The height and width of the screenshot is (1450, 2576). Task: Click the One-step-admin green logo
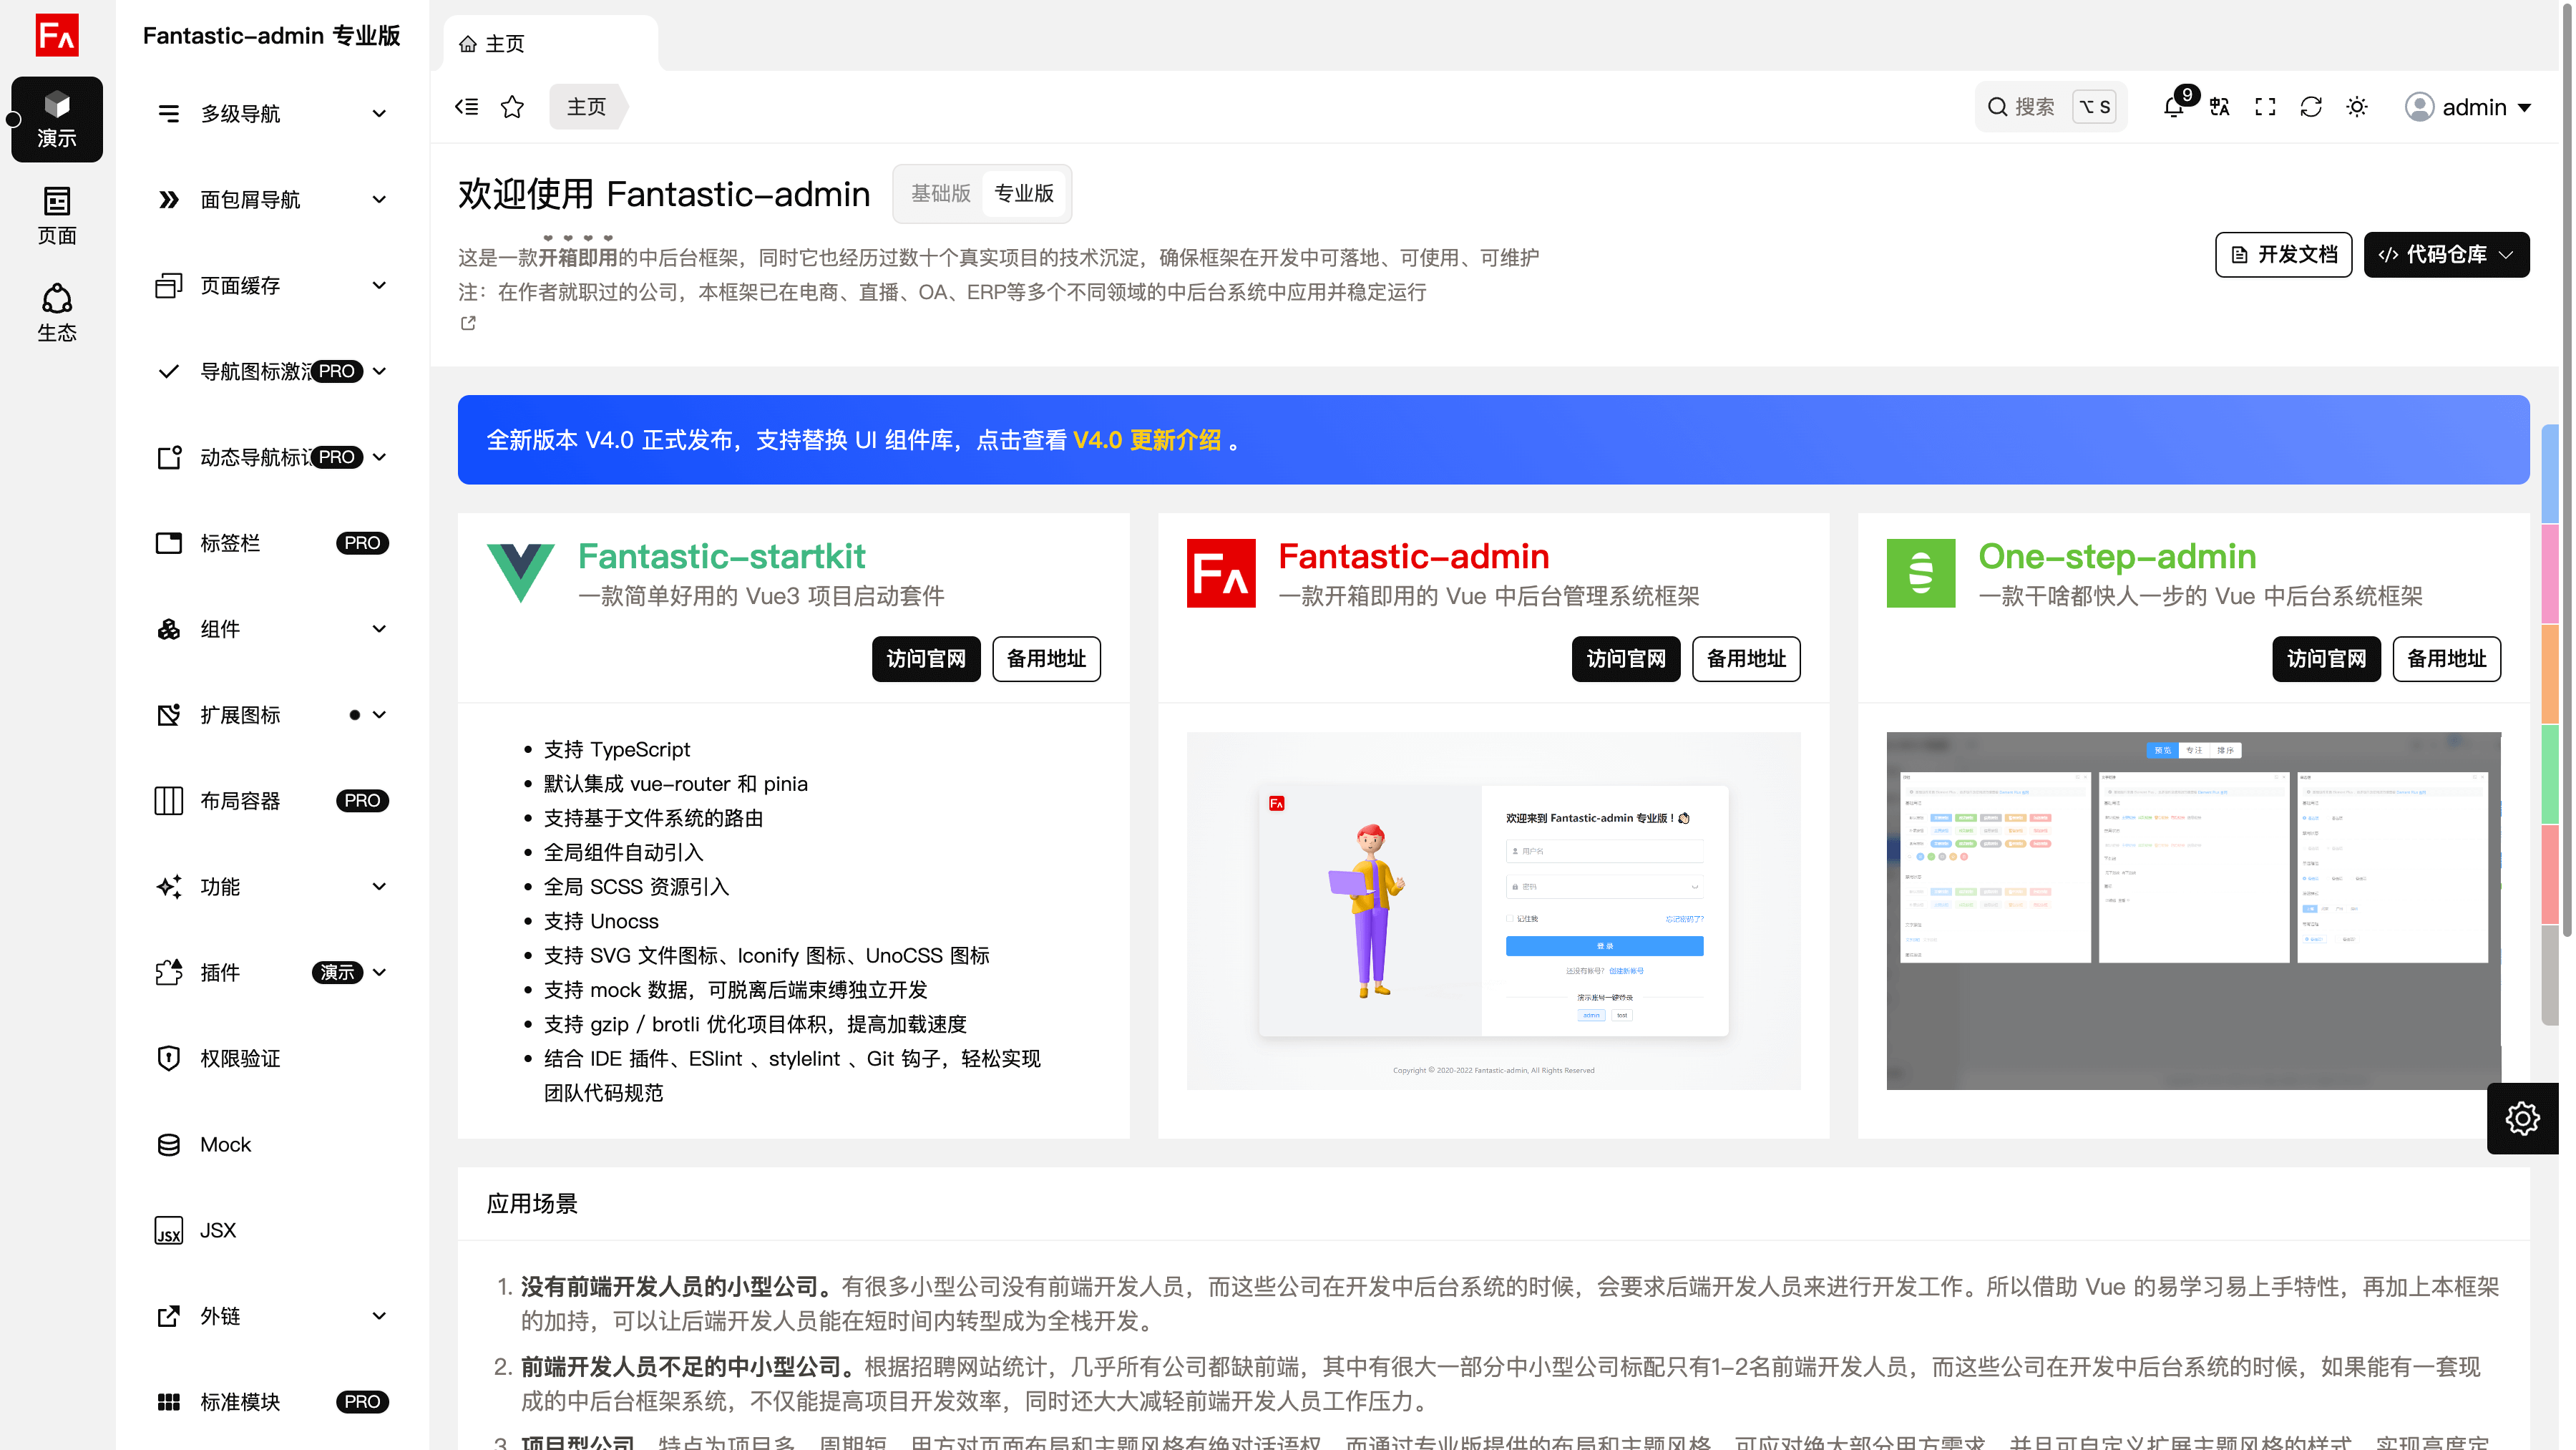pyautogui.click(x=1921, y=573)
